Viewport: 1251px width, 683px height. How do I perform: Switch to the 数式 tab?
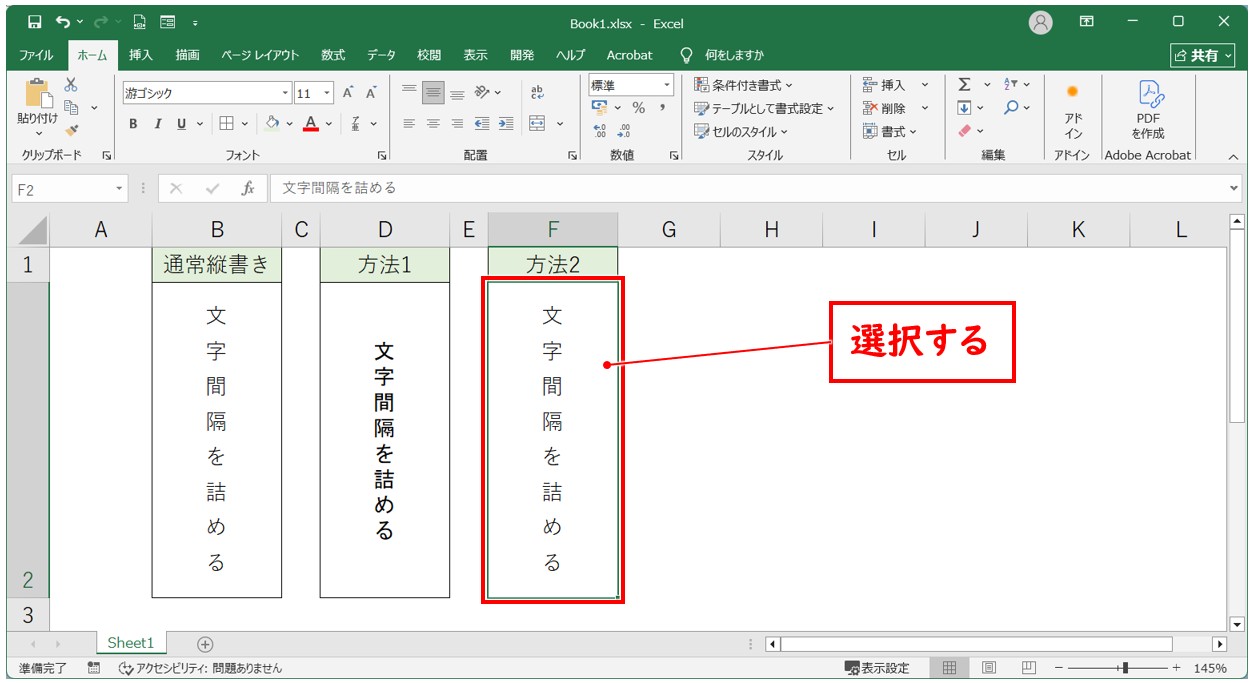(333, 55)
